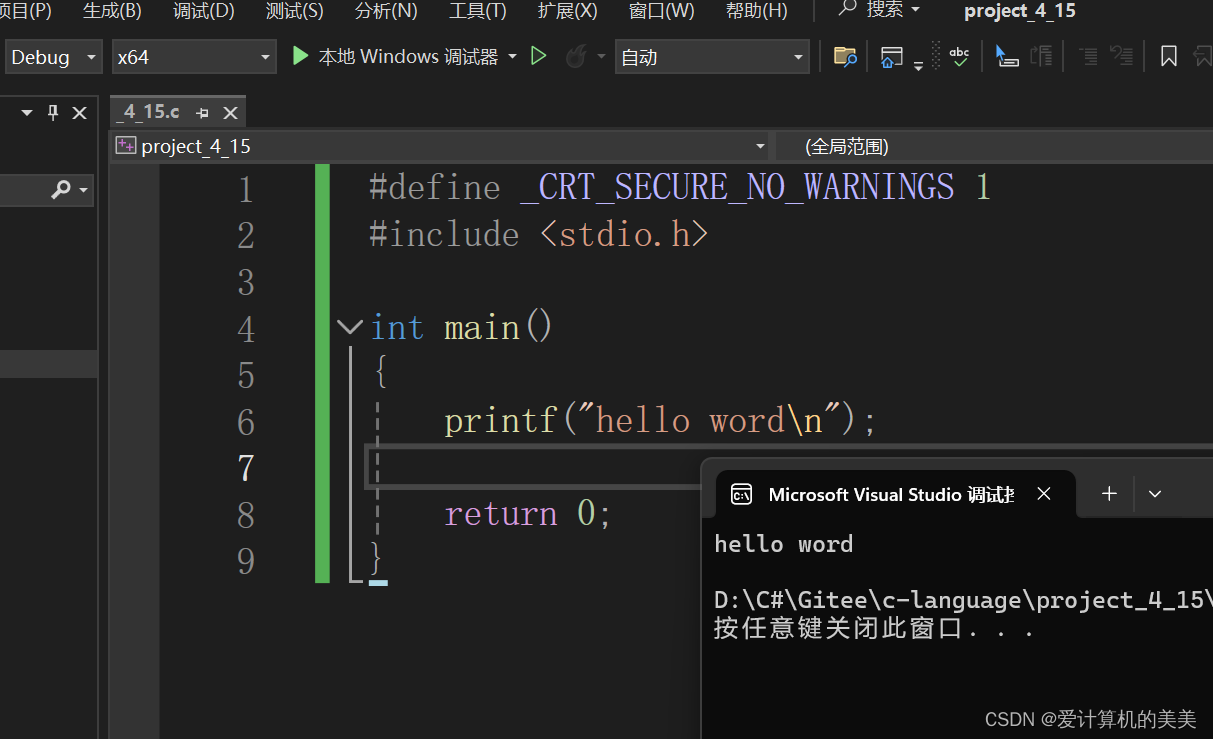Open the 分析(N) menu

[386, 11]
